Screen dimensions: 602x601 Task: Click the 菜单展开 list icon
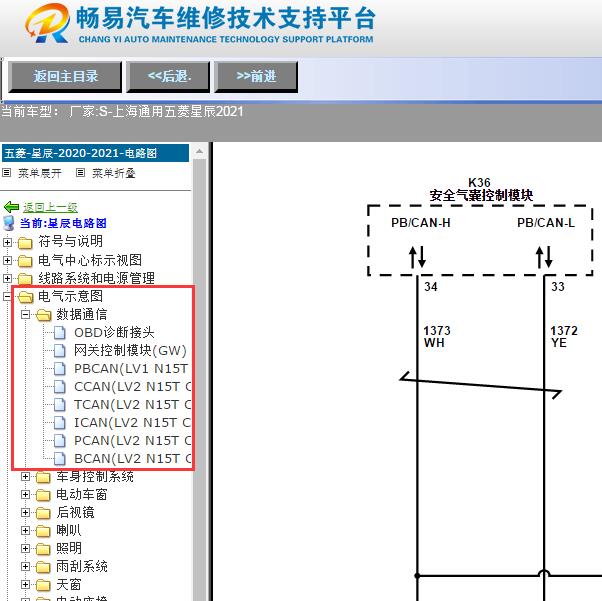coord(7,173)
